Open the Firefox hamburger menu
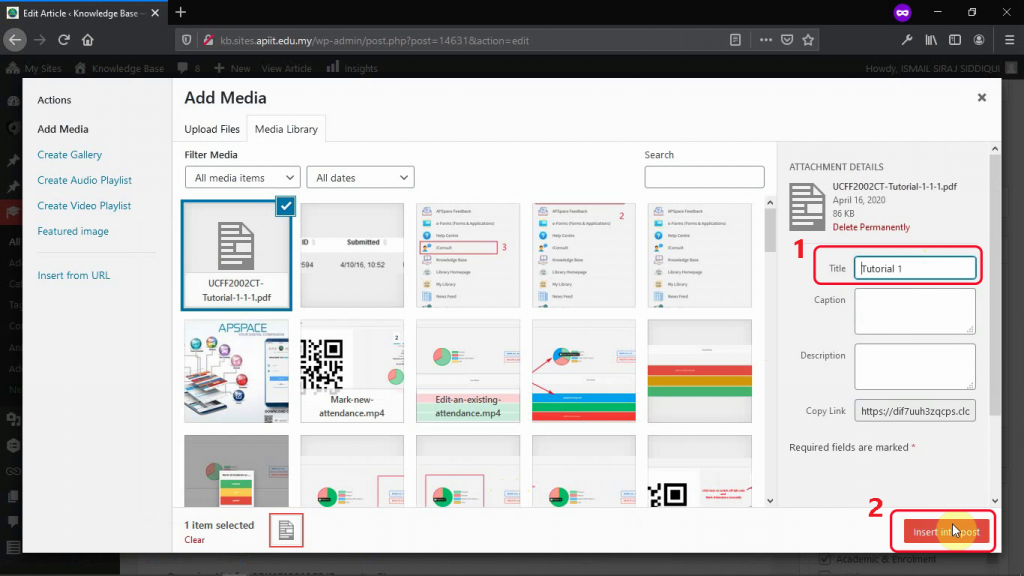 (1009, 40)
